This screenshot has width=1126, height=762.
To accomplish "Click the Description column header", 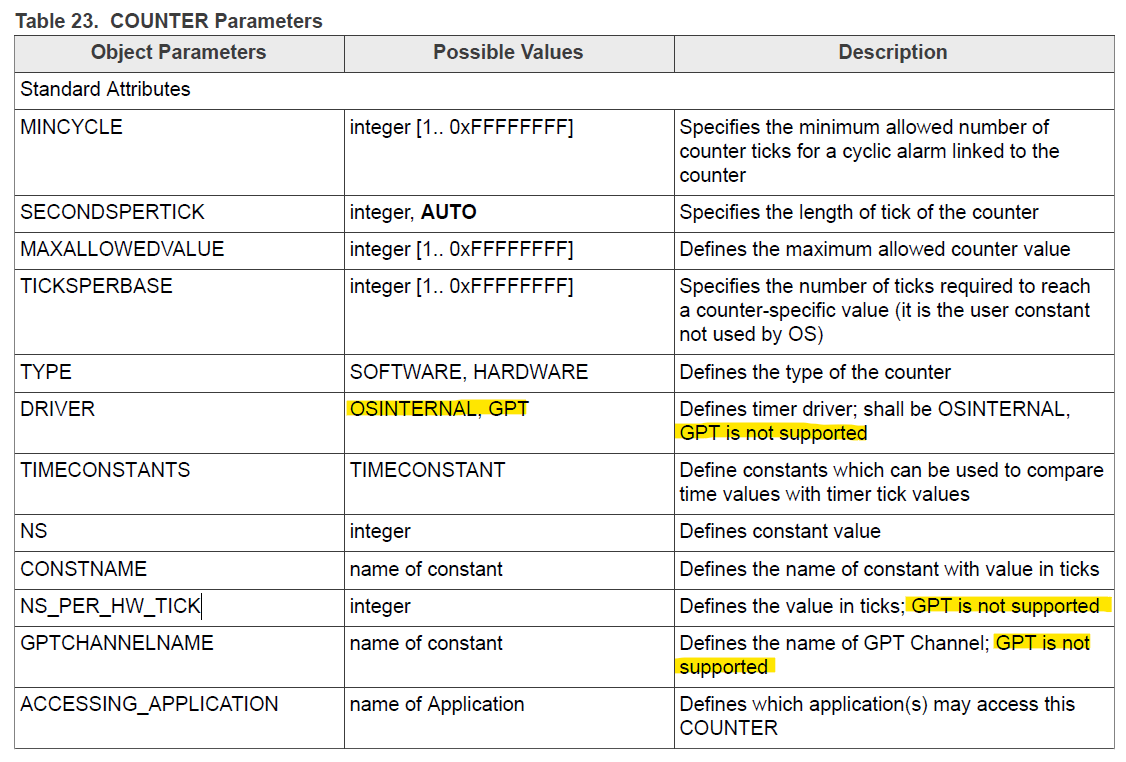I will click(x=892, y=53).
